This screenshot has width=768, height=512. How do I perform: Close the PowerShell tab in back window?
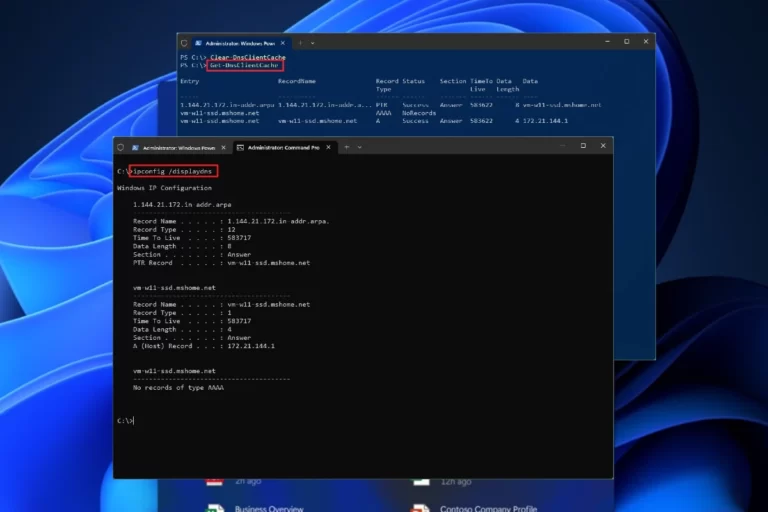point(283,43)
